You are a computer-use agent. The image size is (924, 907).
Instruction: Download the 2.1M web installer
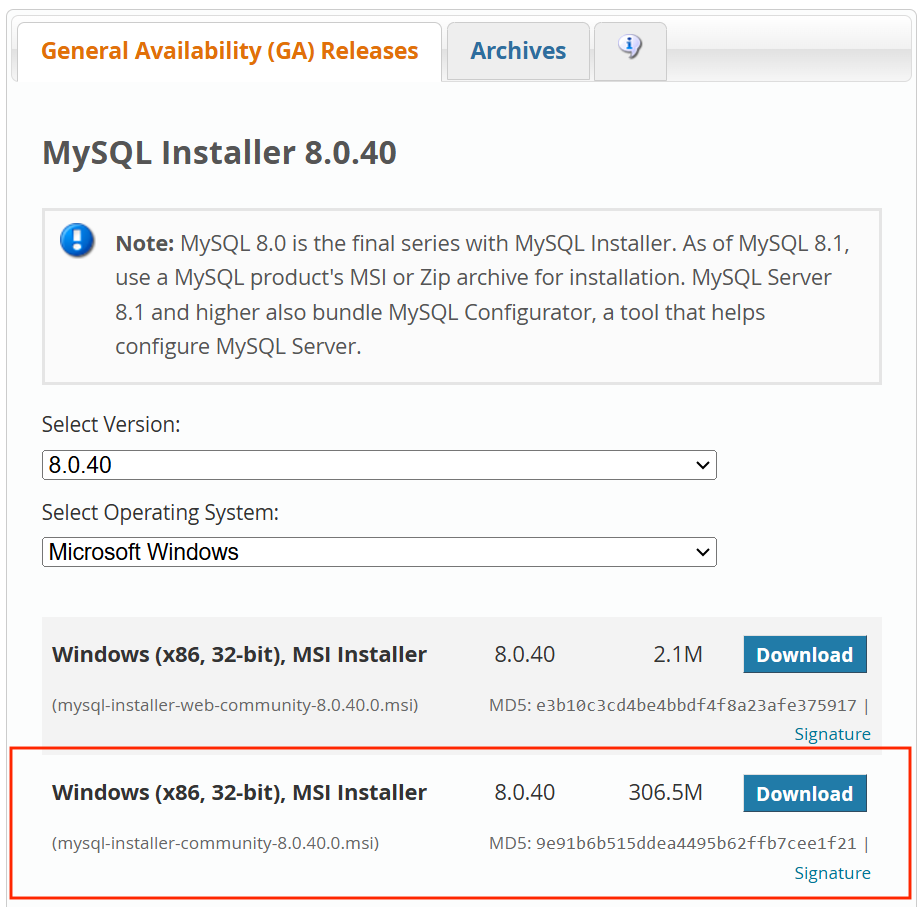click(804, 654)
